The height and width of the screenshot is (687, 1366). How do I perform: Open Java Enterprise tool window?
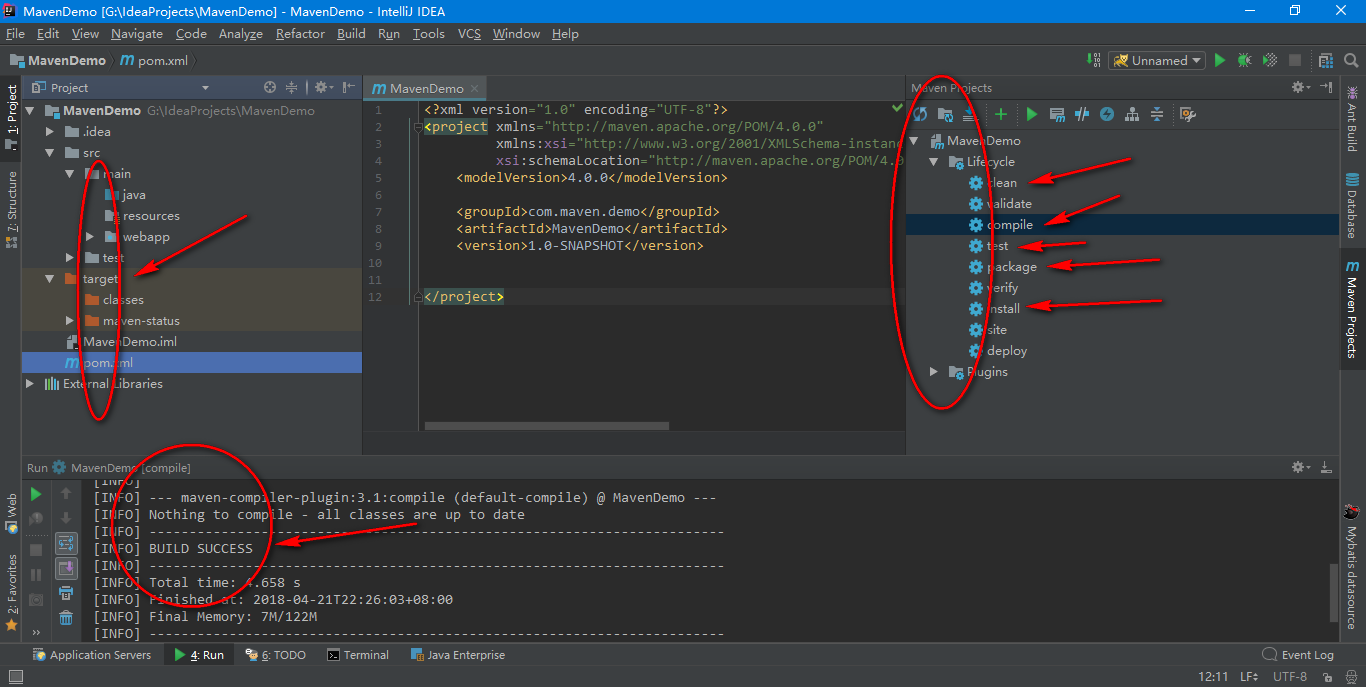pos(457,655)
